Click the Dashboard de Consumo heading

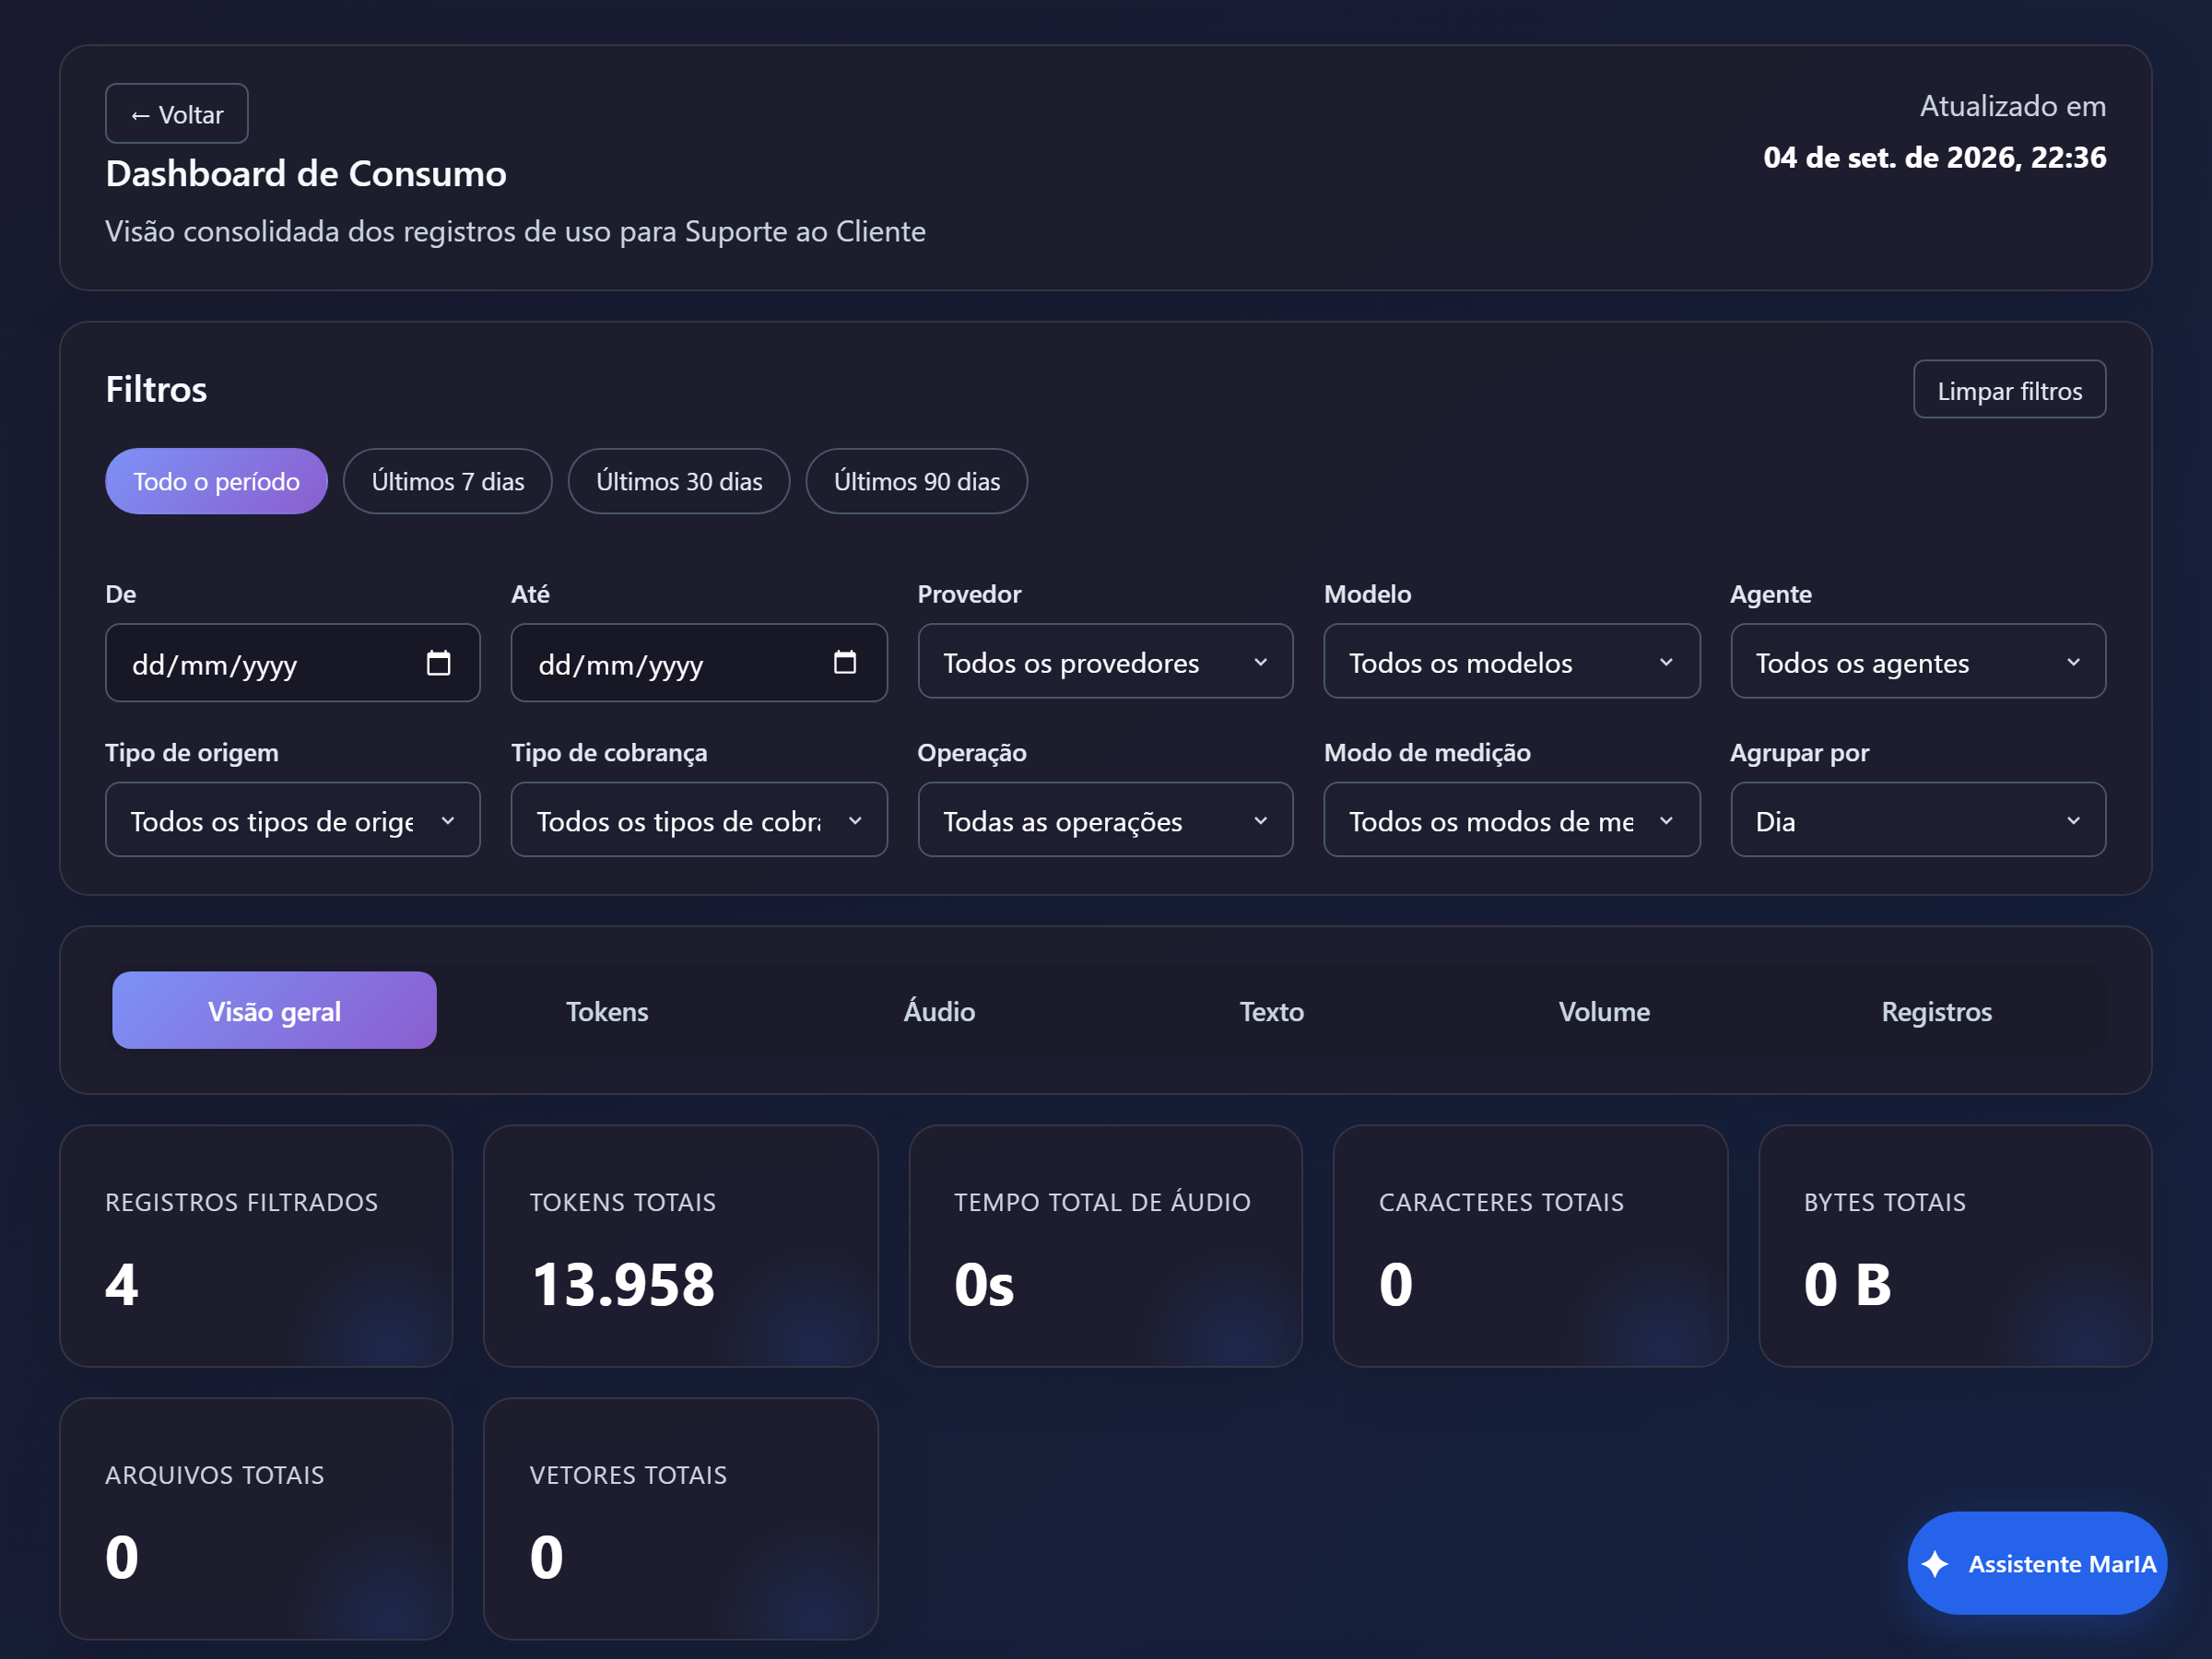tap(306, 174)
